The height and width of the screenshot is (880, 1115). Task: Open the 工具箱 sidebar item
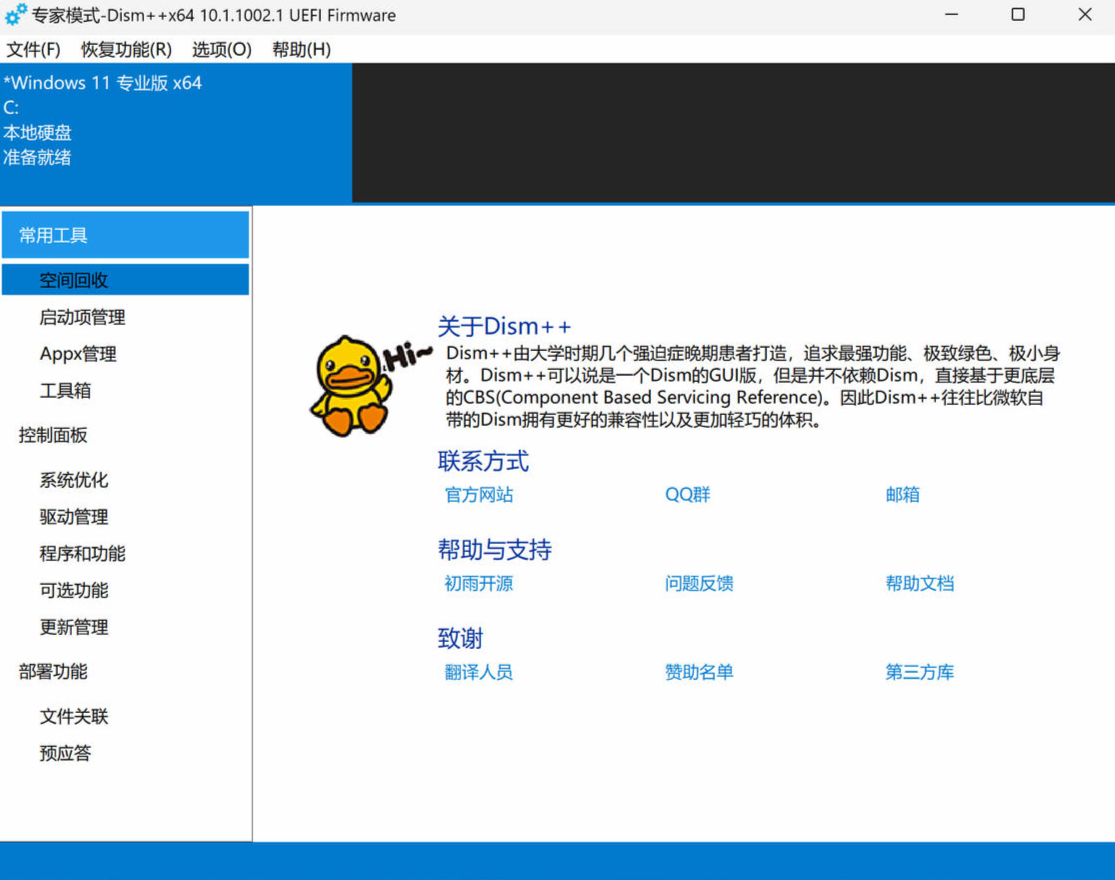pyautogui.click(x=65, y=390)
